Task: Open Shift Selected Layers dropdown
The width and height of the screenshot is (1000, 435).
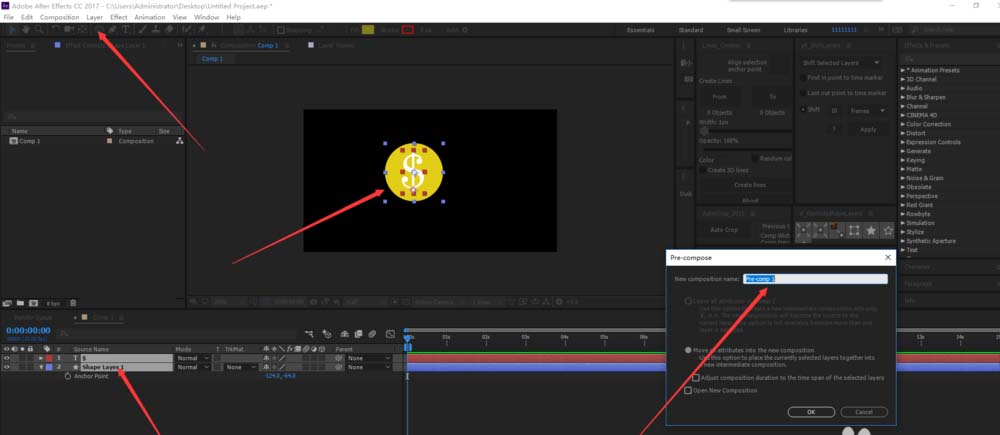Action: click(841, 63)
